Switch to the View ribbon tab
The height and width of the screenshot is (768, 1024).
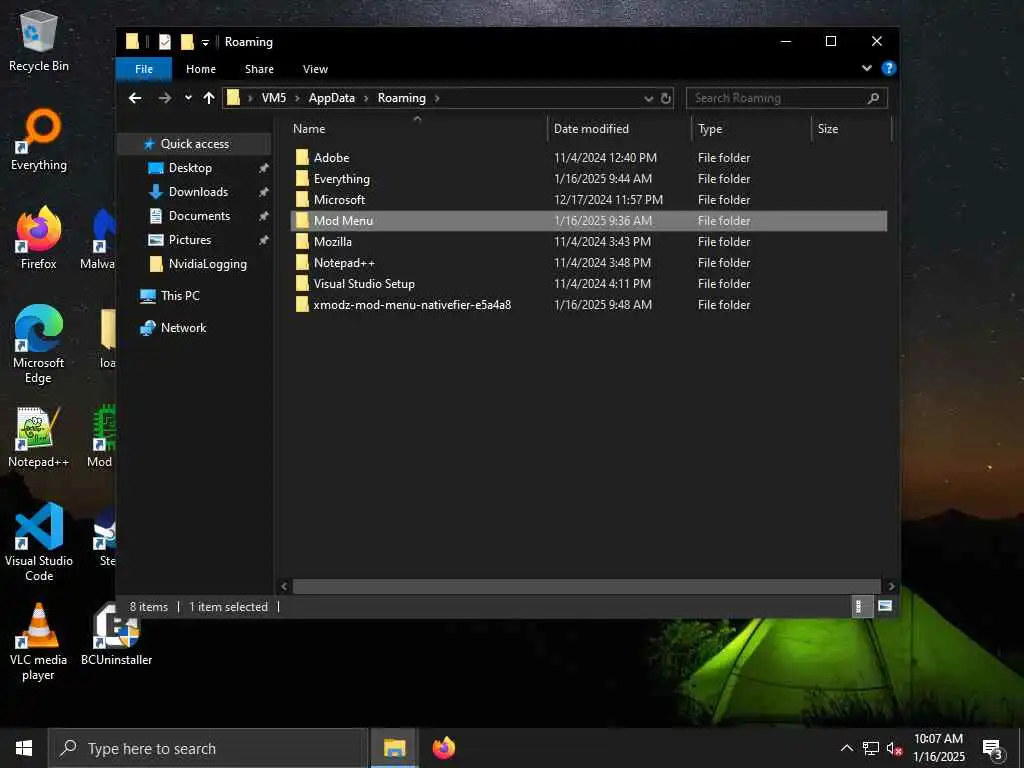coord(315,69)
